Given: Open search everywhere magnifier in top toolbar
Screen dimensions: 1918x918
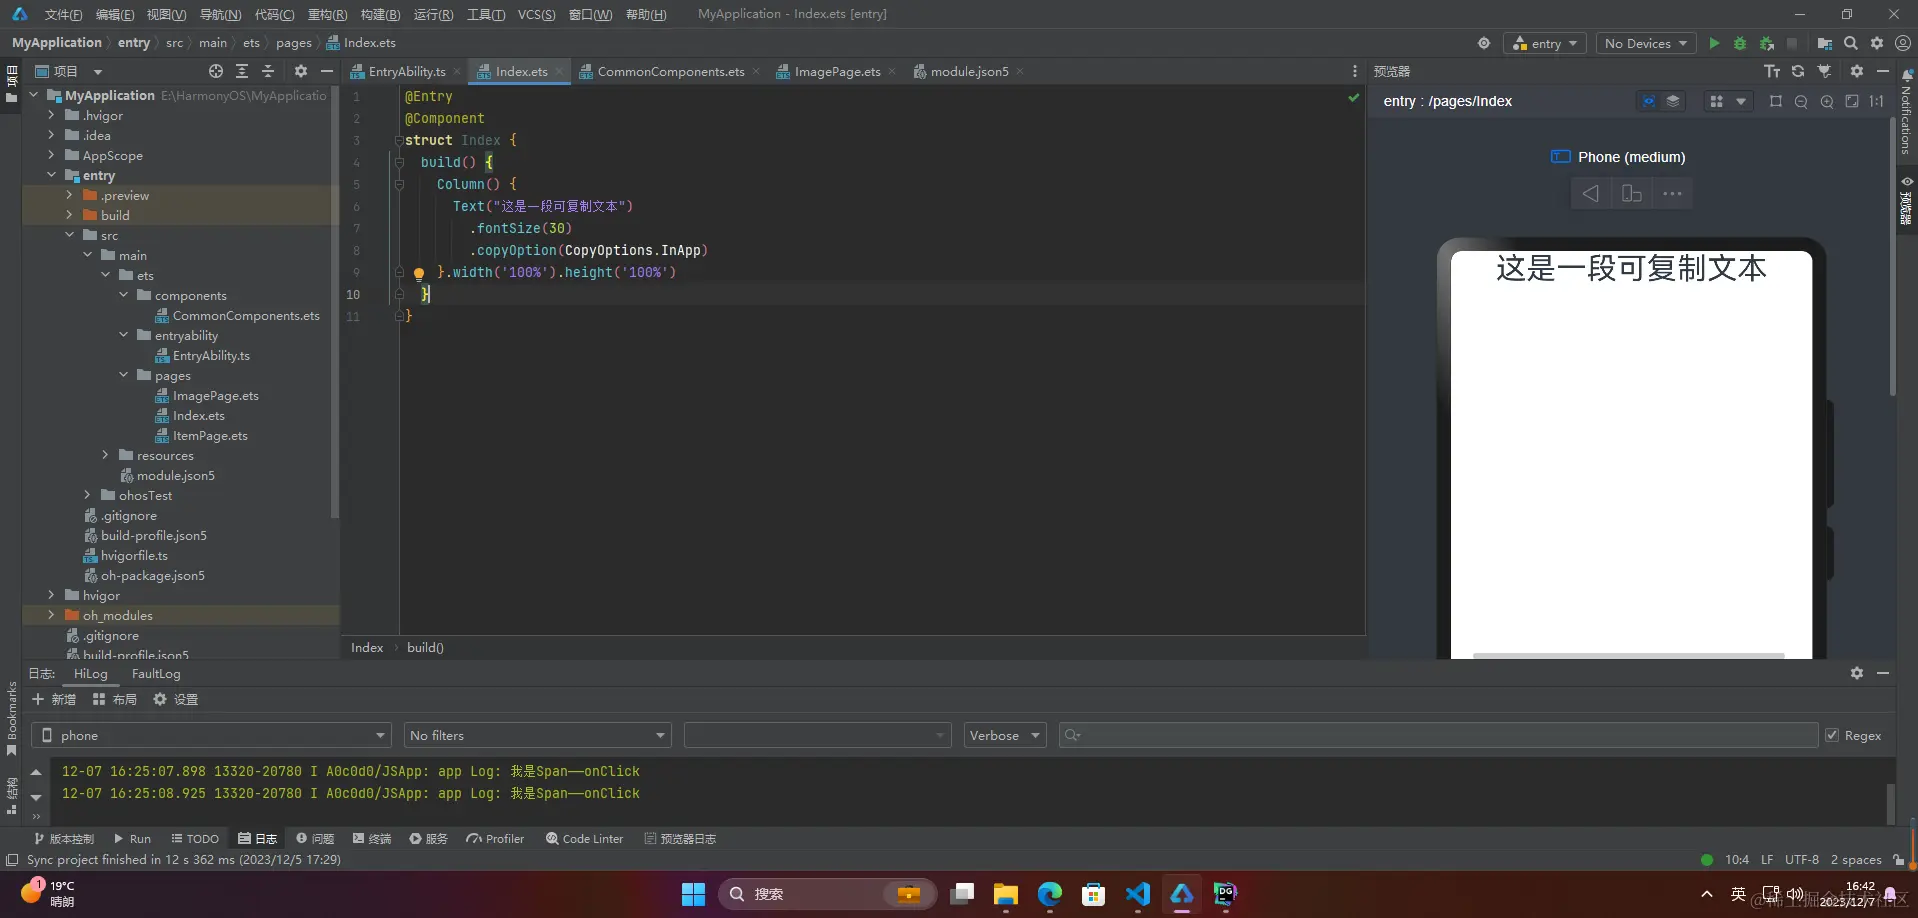Looking at the screenshot, I should (1851, 43).
